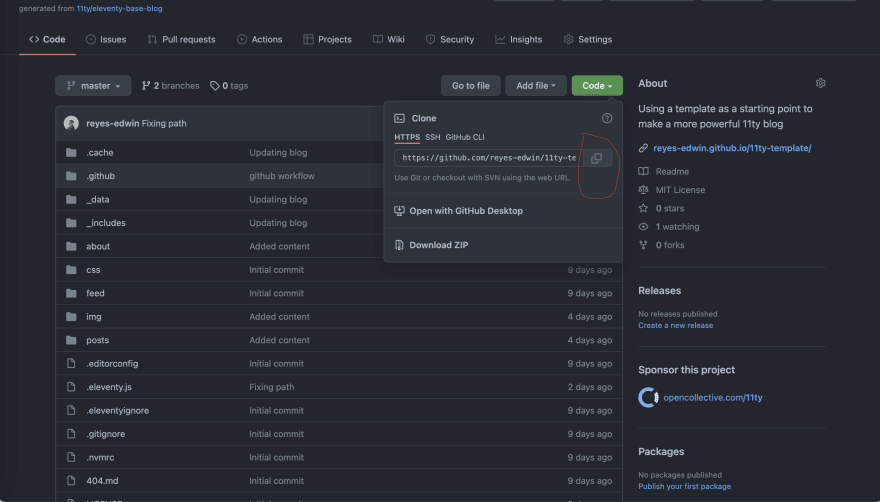
Task: Click Publish your first package link
Action: point(685,486)
